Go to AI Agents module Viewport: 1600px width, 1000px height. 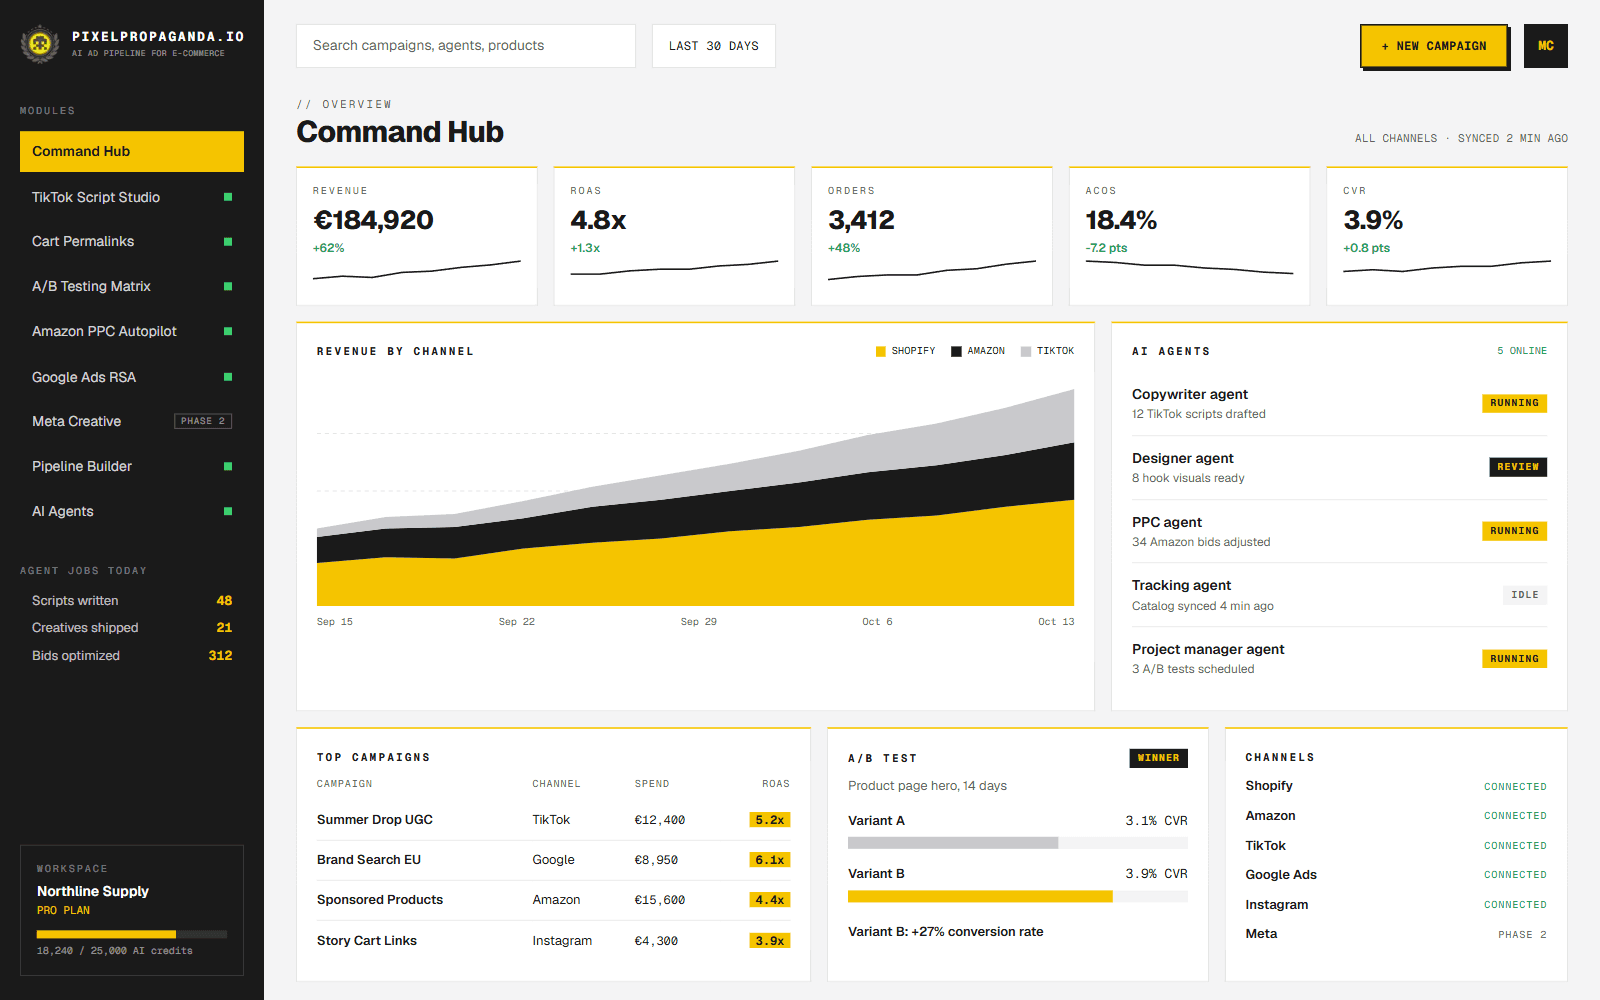tap(132, 511)
